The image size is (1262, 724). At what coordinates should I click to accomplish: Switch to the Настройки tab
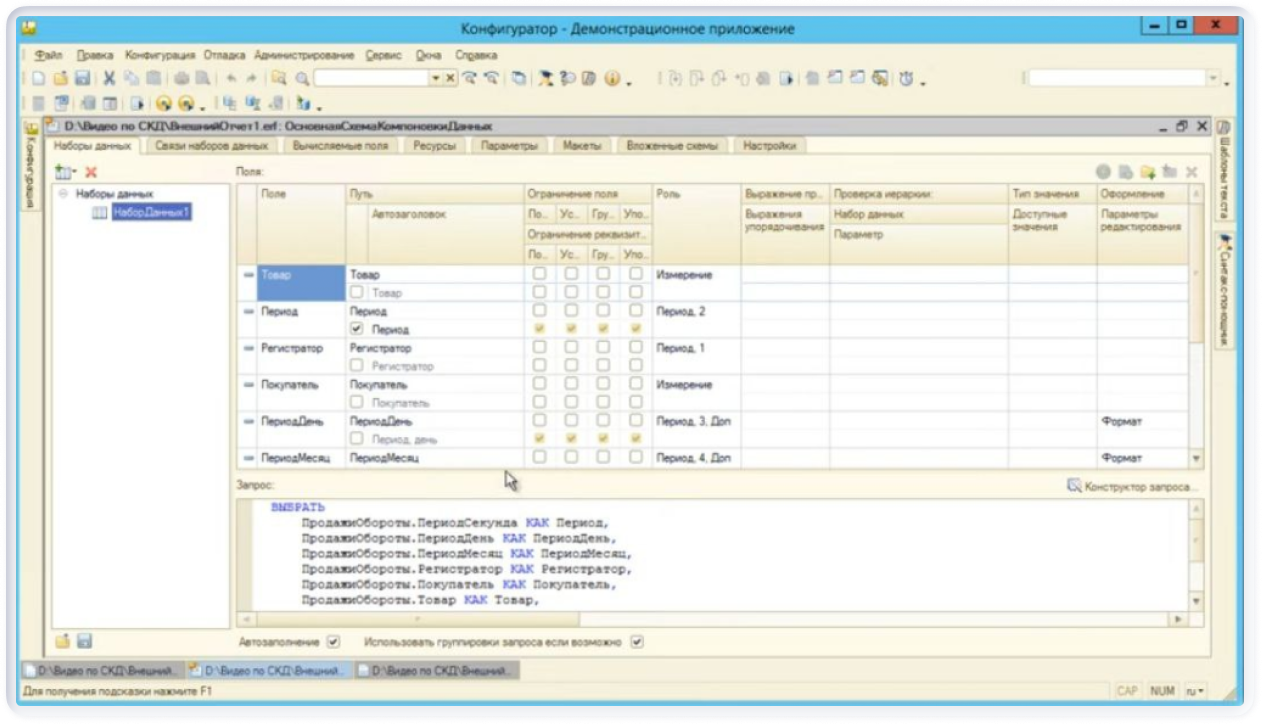[x=769, y=146]
